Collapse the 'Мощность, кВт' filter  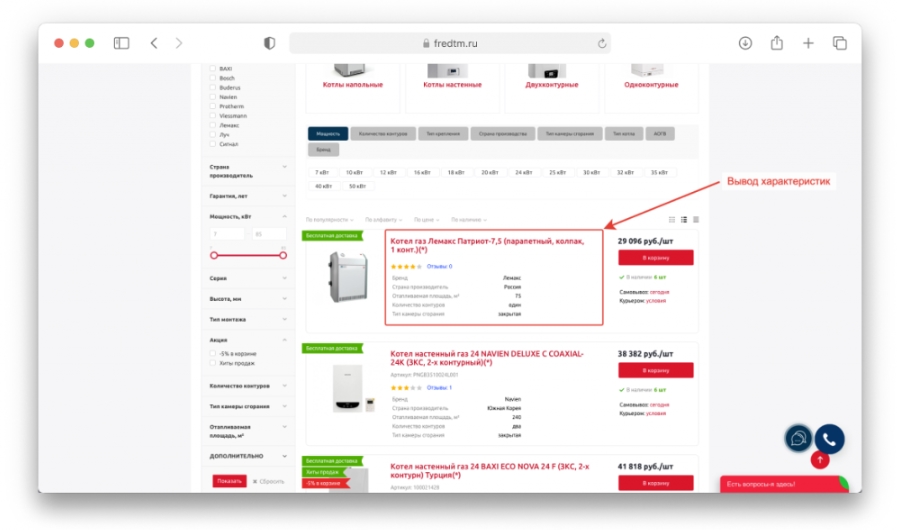click(x=248, y=216)
